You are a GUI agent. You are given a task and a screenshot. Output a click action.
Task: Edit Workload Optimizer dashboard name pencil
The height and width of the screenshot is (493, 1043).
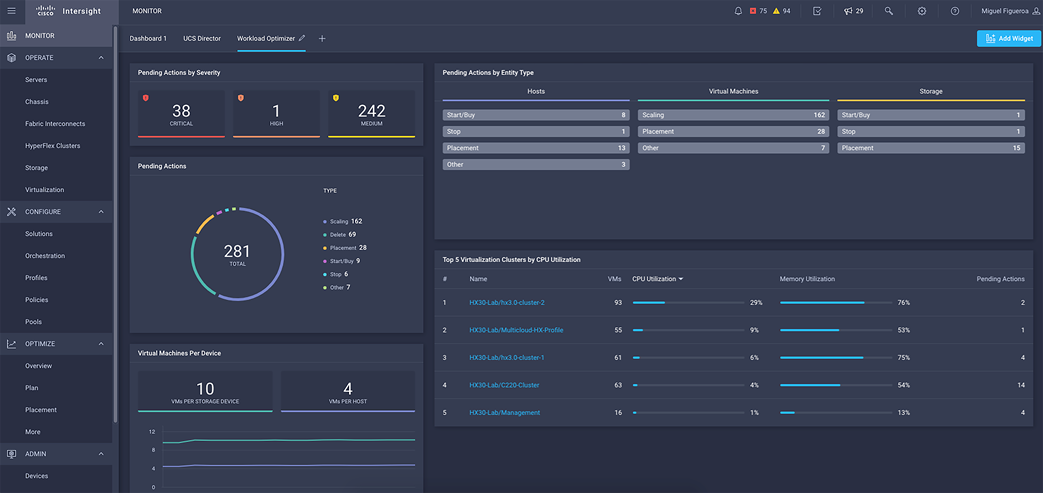coord(302,39)
